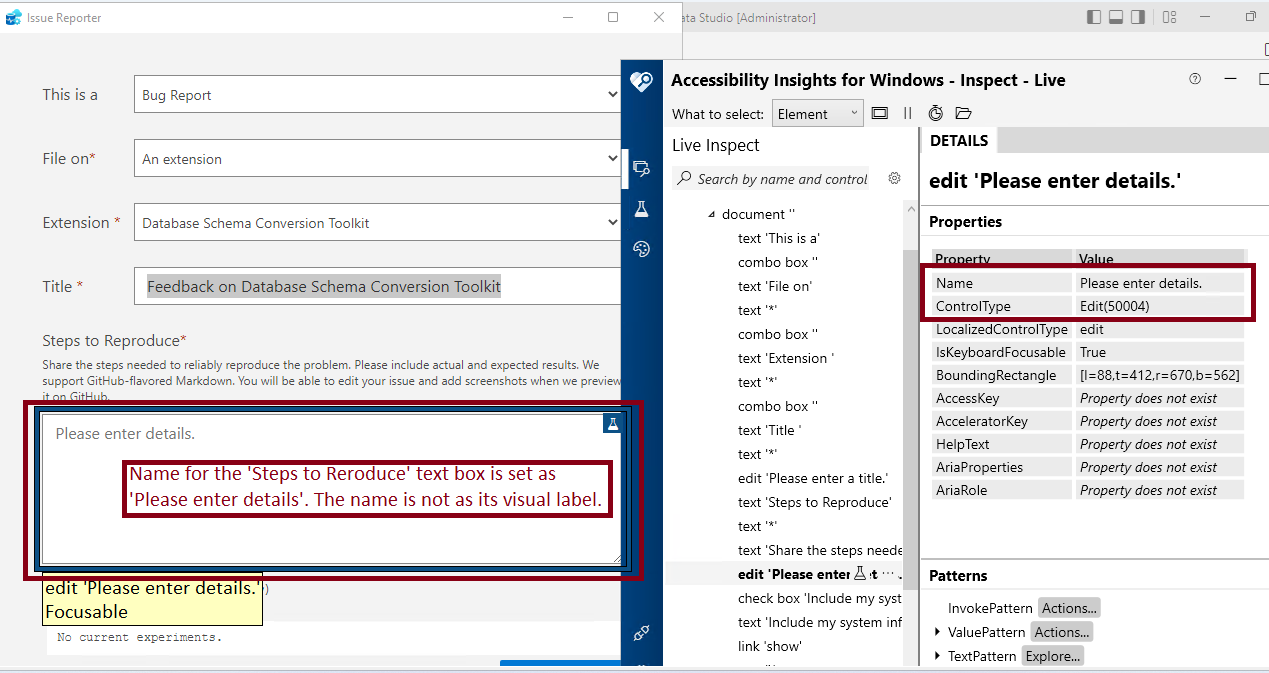Toggle the element highlighter rectangle icon

[x=881, y=113]
